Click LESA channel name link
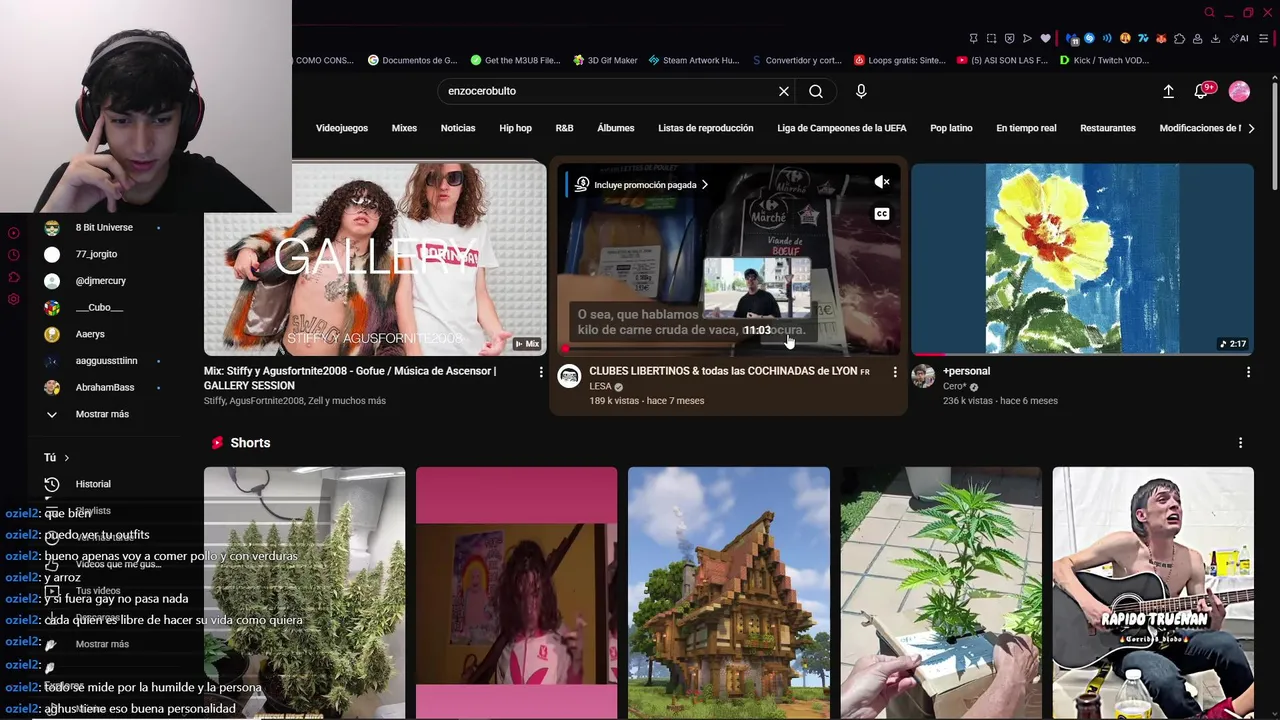Image resolution: width=1280 pixels, height=720 pixels. pos(600,387)
